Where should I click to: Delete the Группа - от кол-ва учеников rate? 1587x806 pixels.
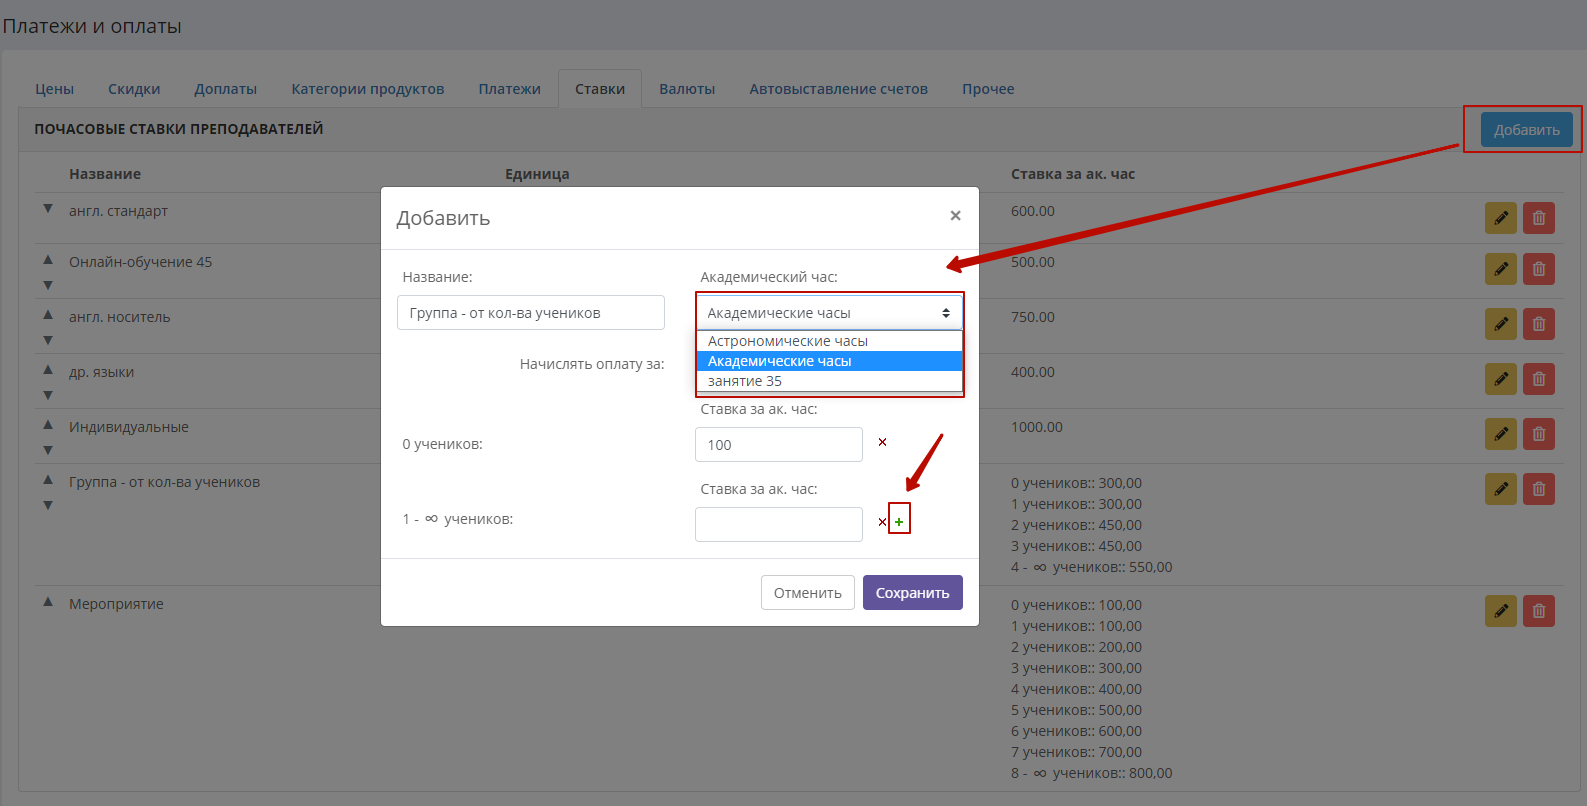tap(1539, 489)
